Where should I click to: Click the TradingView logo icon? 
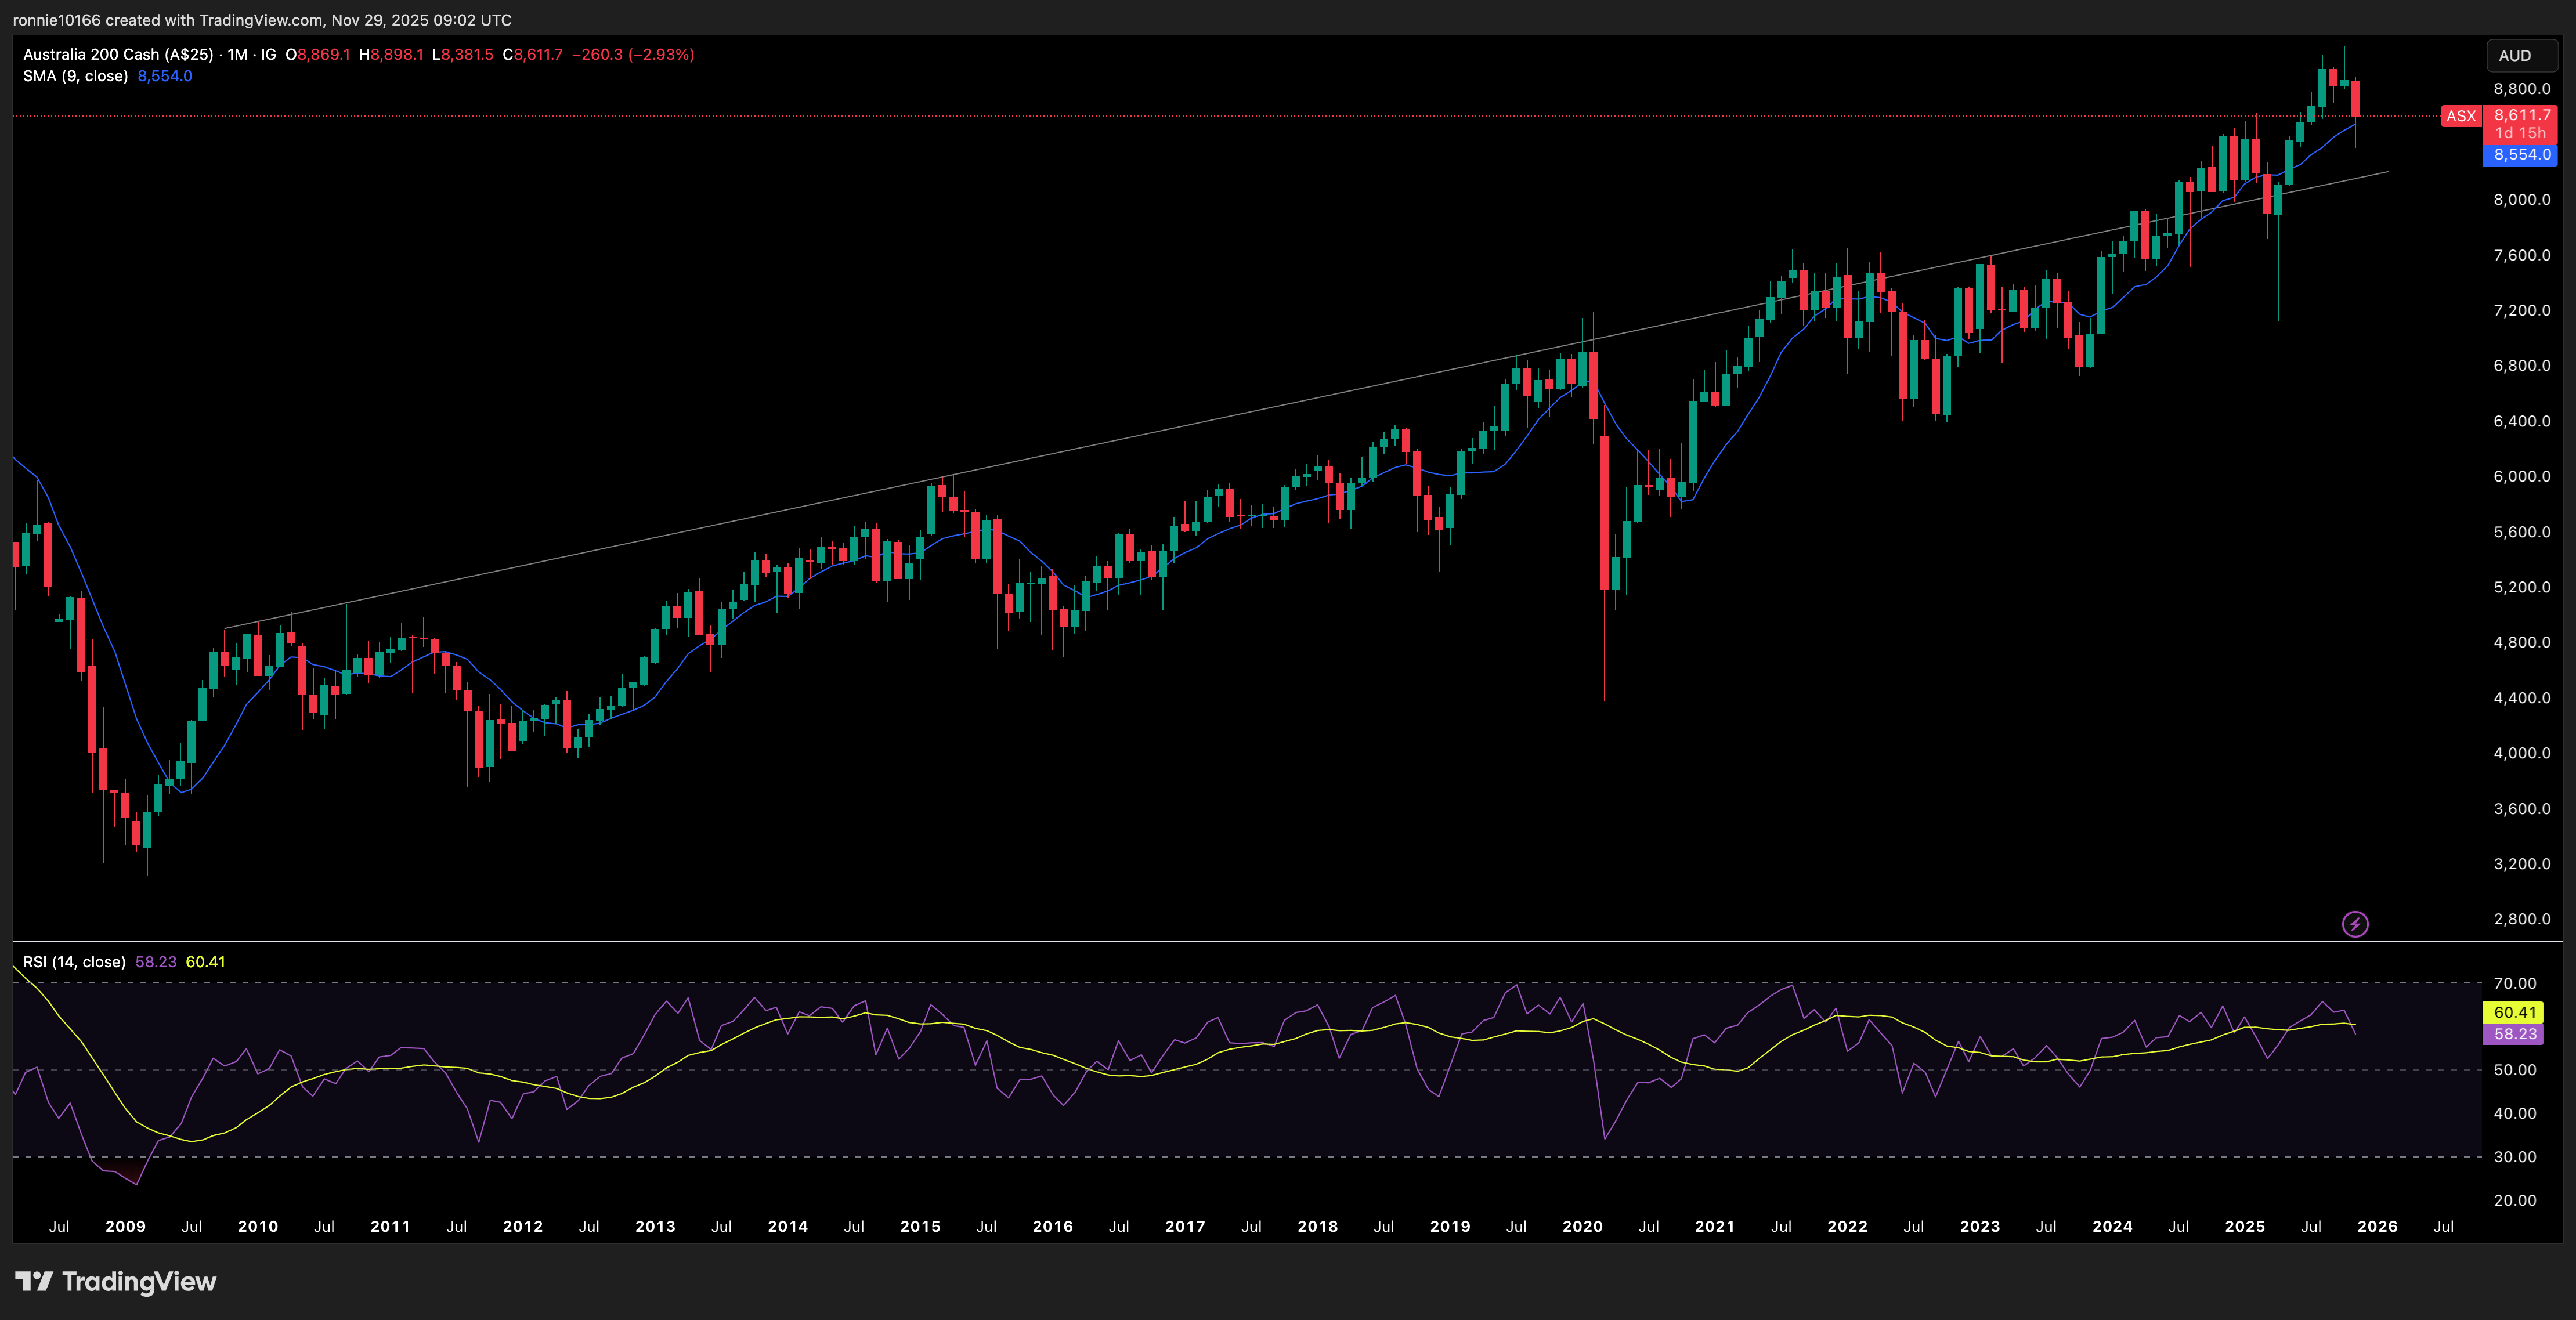point(33,1281)
